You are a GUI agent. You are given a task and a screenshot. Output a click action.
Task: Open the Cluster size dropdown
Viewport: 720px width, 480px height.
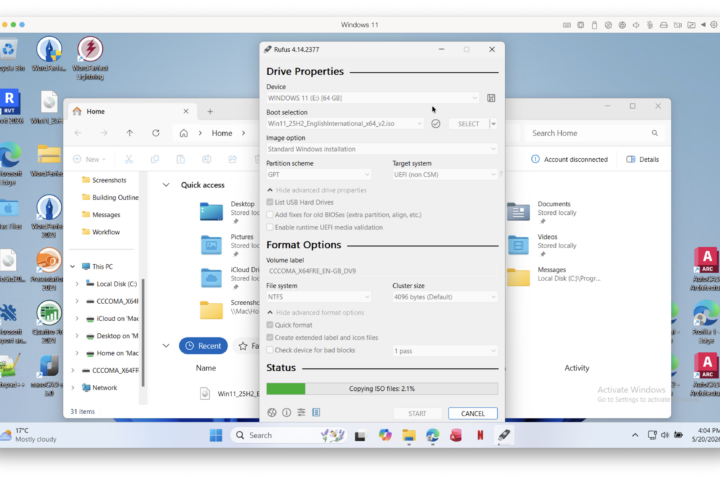pyautogui.click(x=445, y=297)
